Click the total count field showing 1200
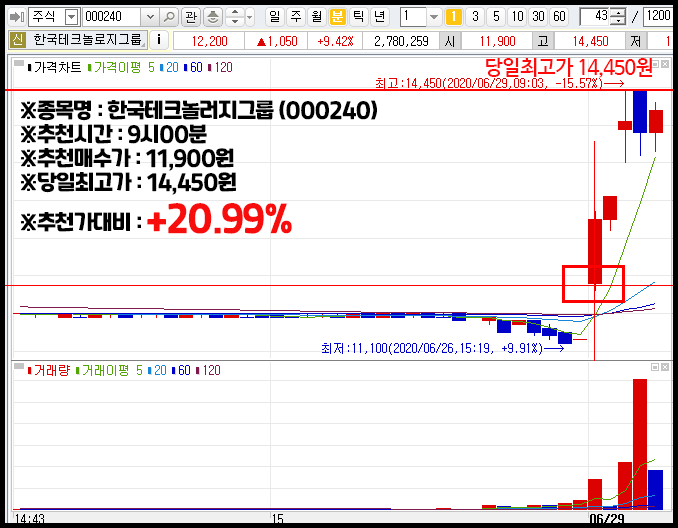Image resolution: width=678 pixels, height=528 pixels. 658,17
